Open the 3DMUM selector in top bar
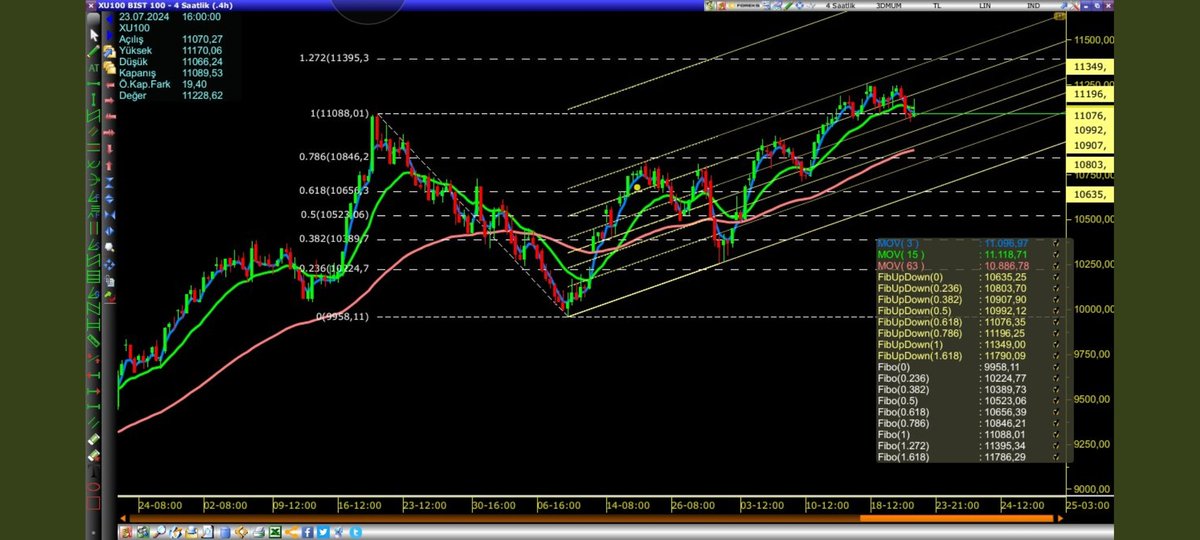The height and width of the screenshot is (540, 1200). [x=889, y=6]
